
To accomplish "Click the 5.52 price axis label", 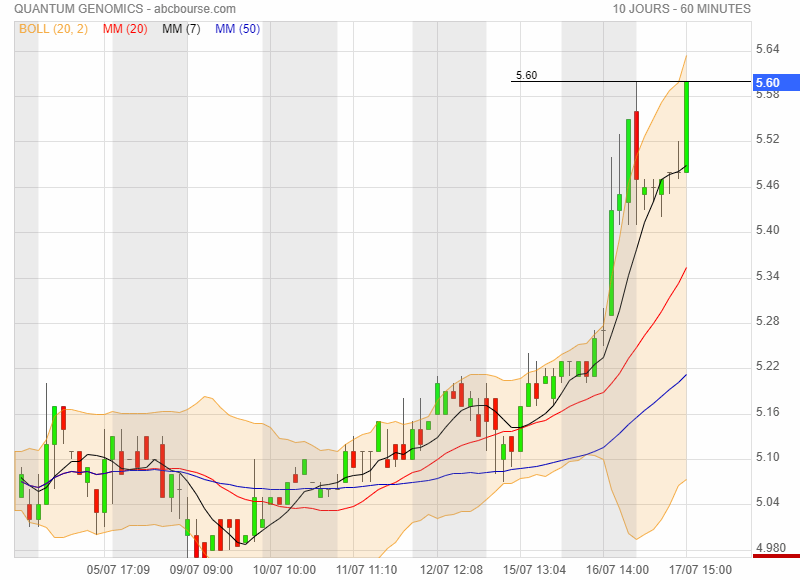I will click(x=768, y=139).
